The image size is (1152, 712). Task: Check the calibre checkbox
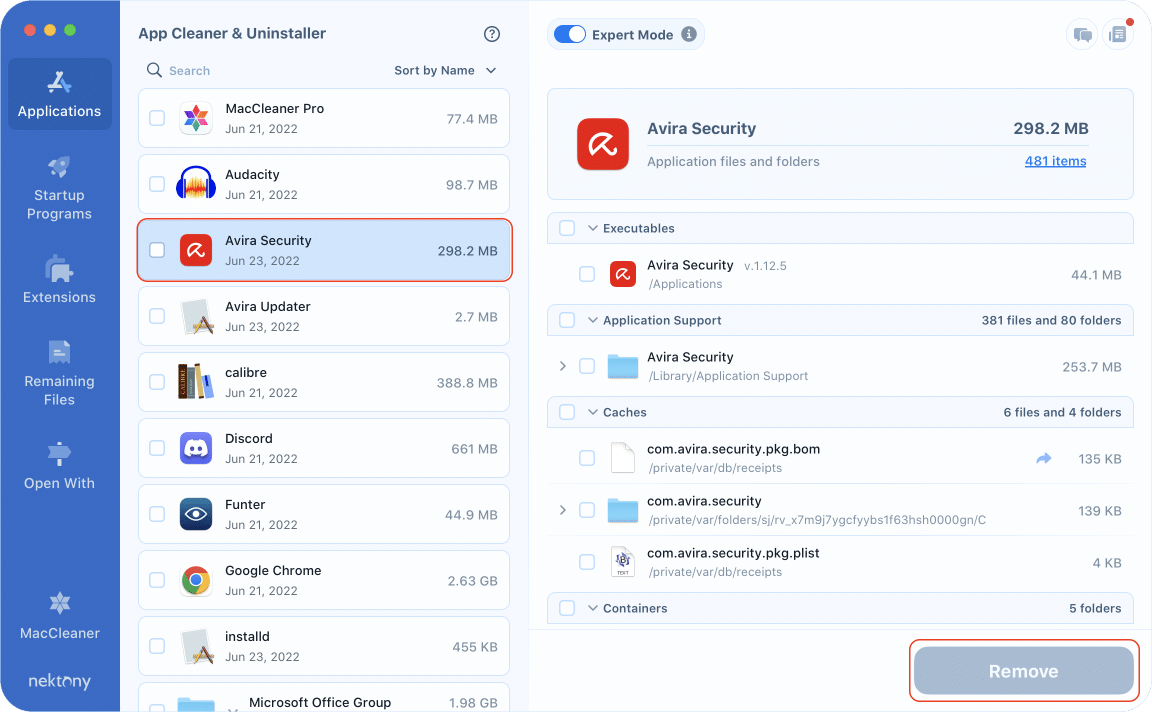157,382
